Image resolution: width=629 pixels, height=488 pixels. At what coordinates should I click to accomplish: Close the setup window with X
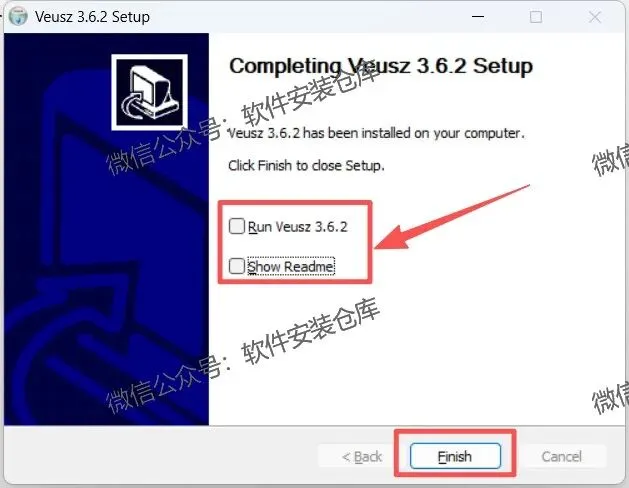tap(595, 17)
